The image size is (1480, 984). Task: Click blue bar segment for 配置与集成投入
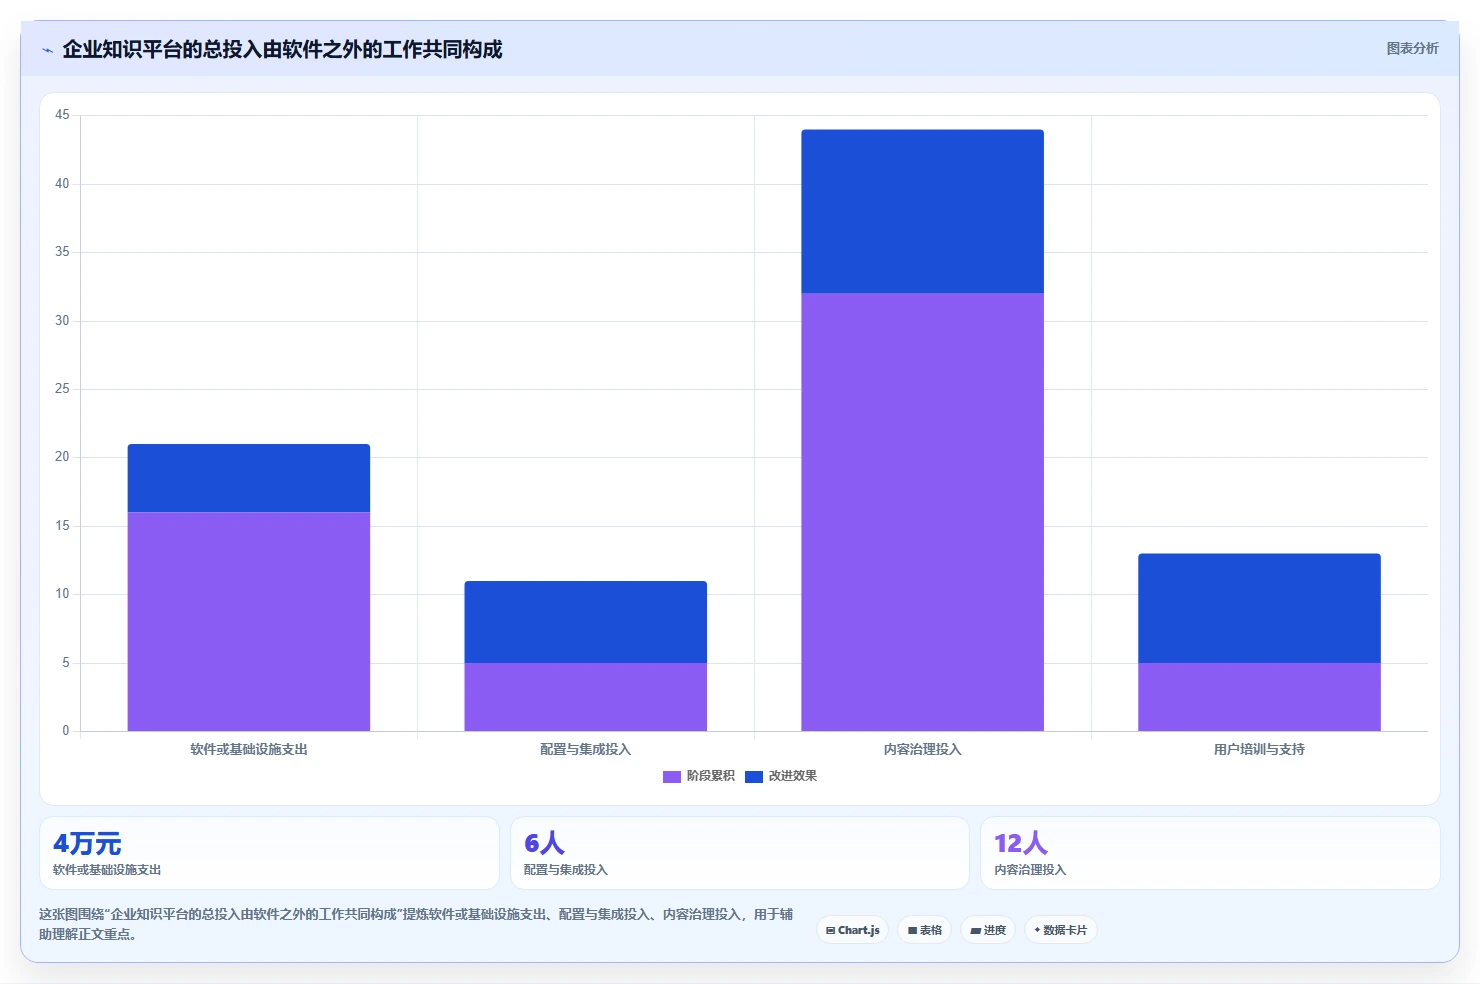(x=586, y=622)
